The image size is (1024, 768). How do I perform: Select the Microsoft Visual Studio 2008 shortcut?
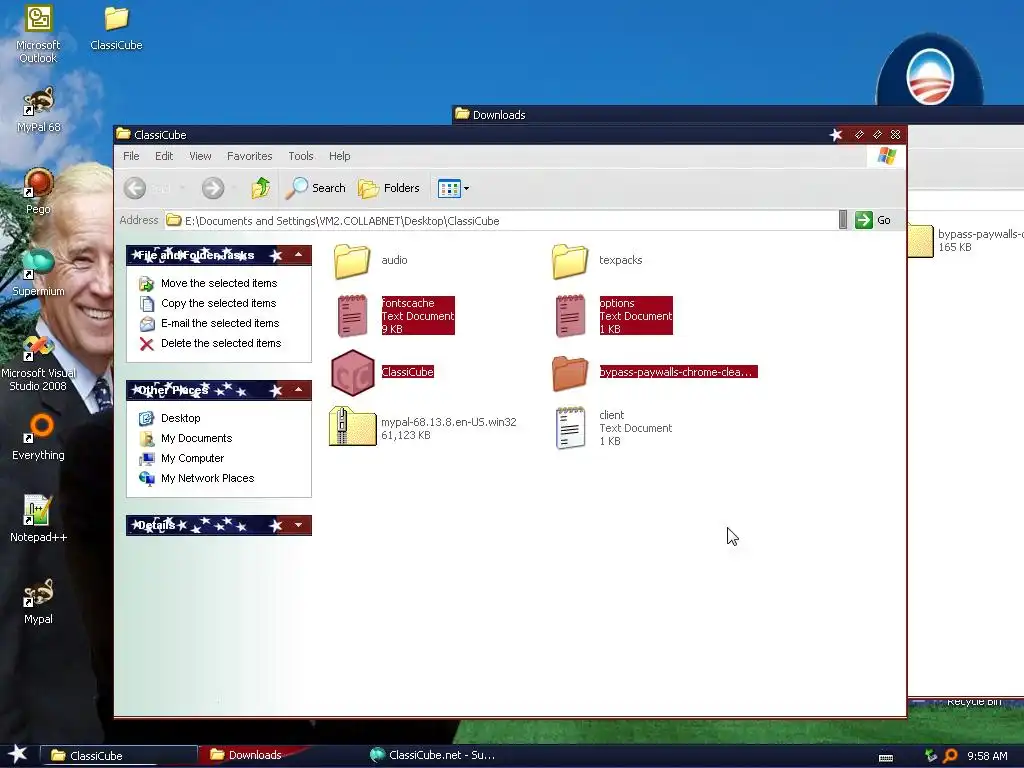click(x=38, y=362)
